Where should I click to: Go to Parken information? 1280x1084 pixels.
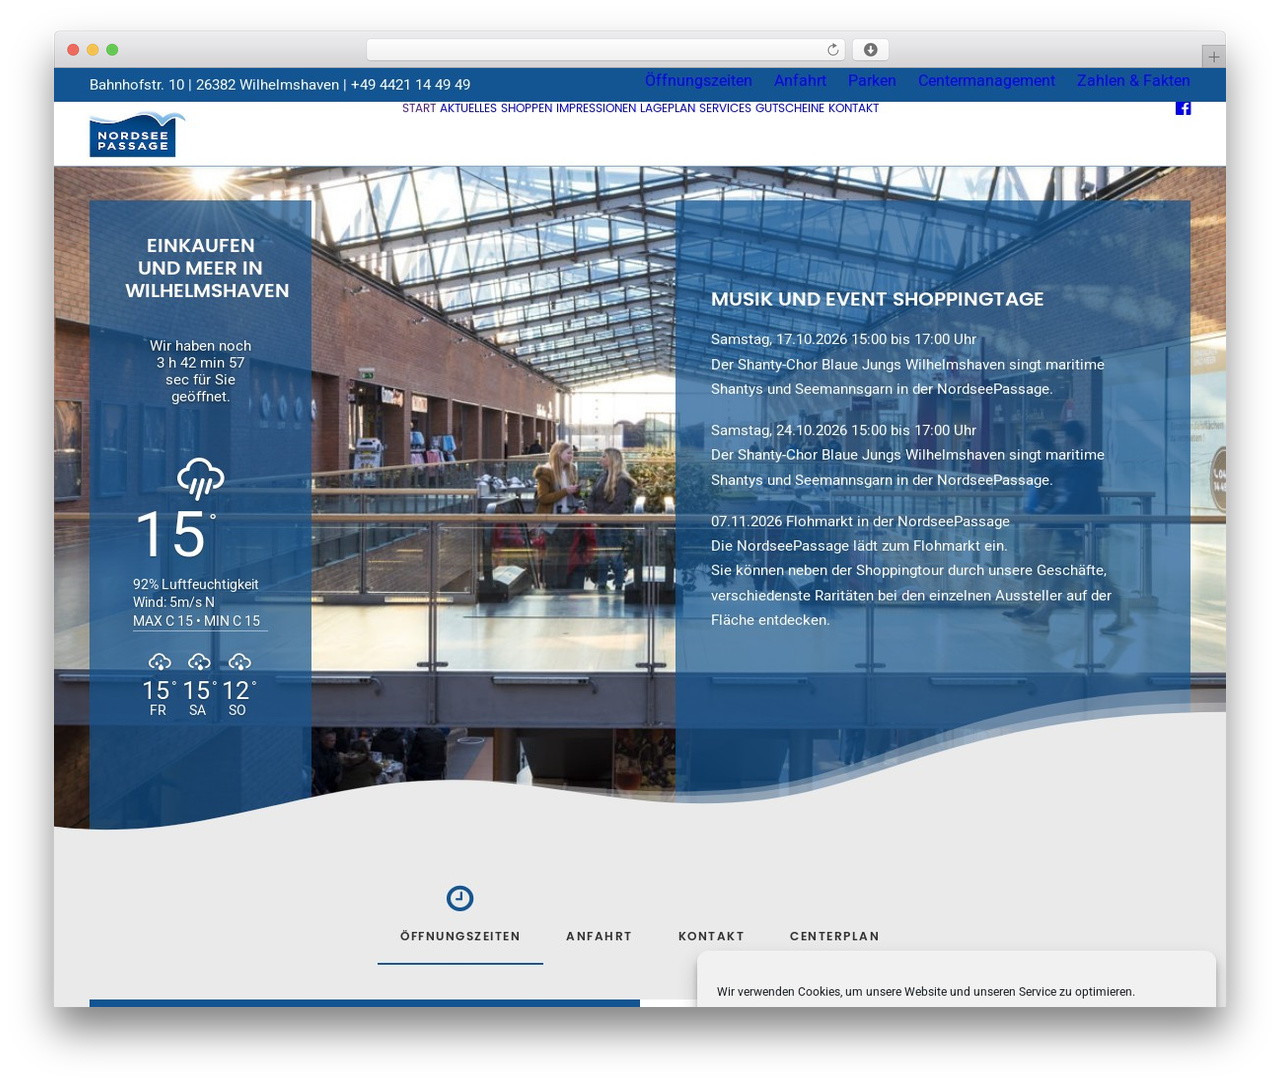(x=872, y=81)
